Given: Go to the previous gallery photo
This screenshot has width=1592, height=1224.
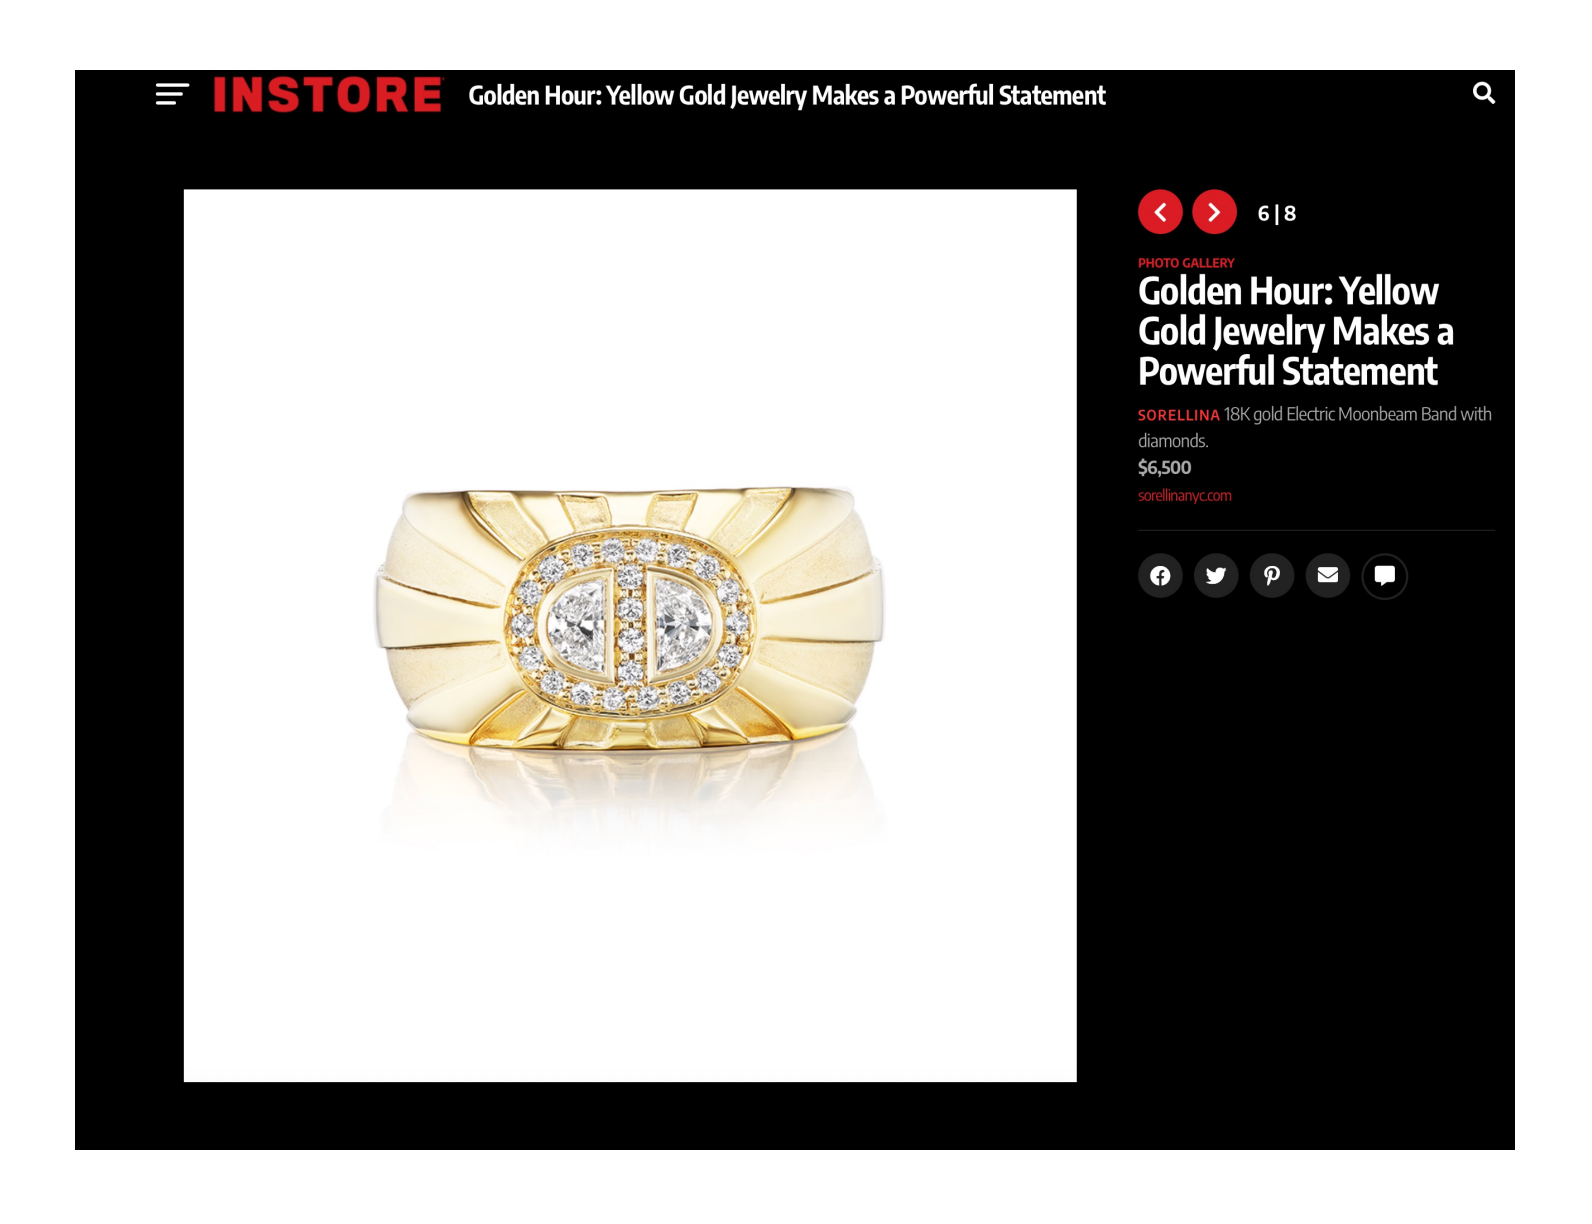Looking at the screenshot, I should (x=1160, y=212).
